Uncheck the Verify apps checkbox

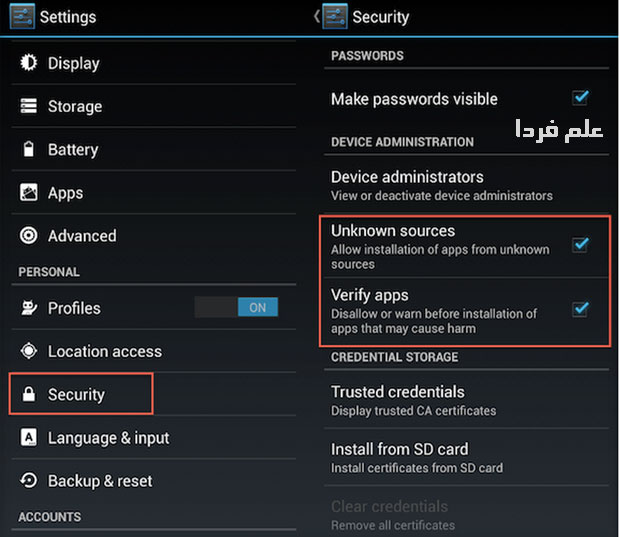(580, 309)
